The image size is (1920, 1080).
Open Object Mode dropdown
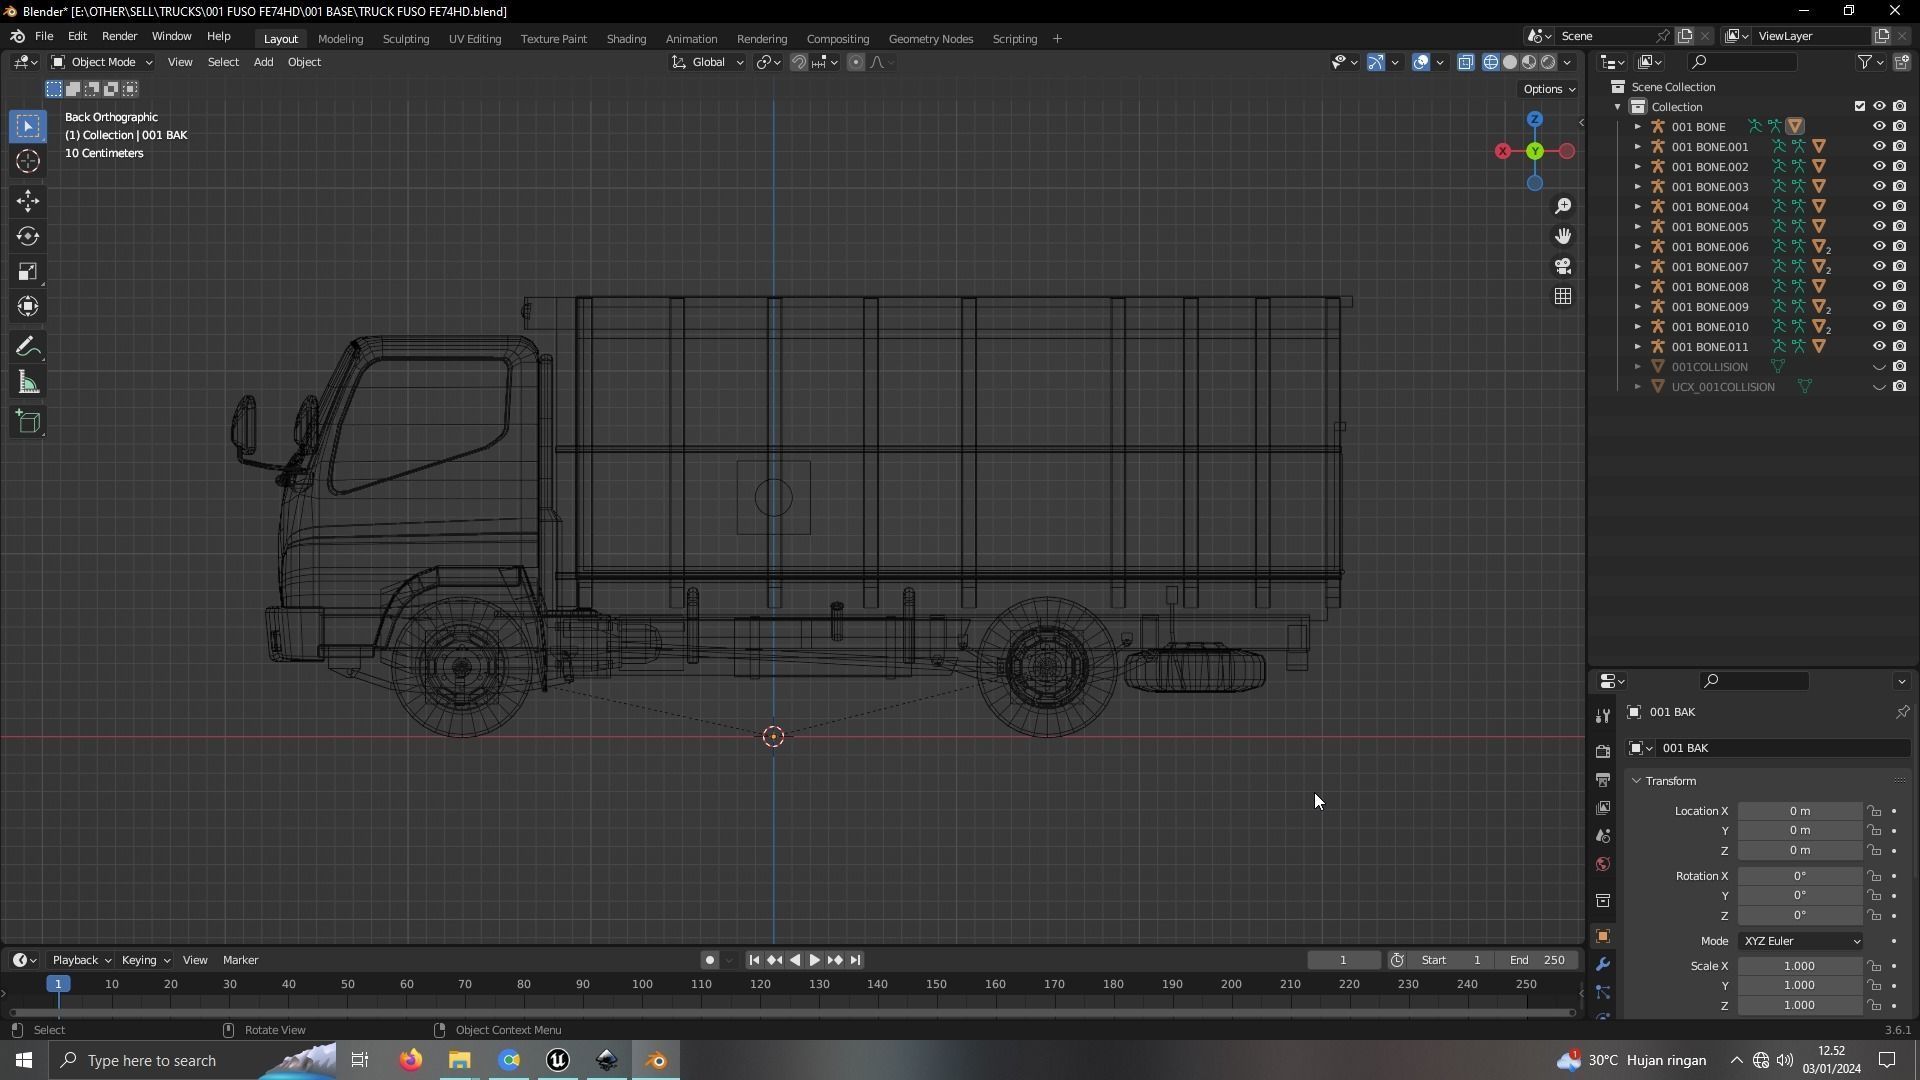(x=101, y=62)
